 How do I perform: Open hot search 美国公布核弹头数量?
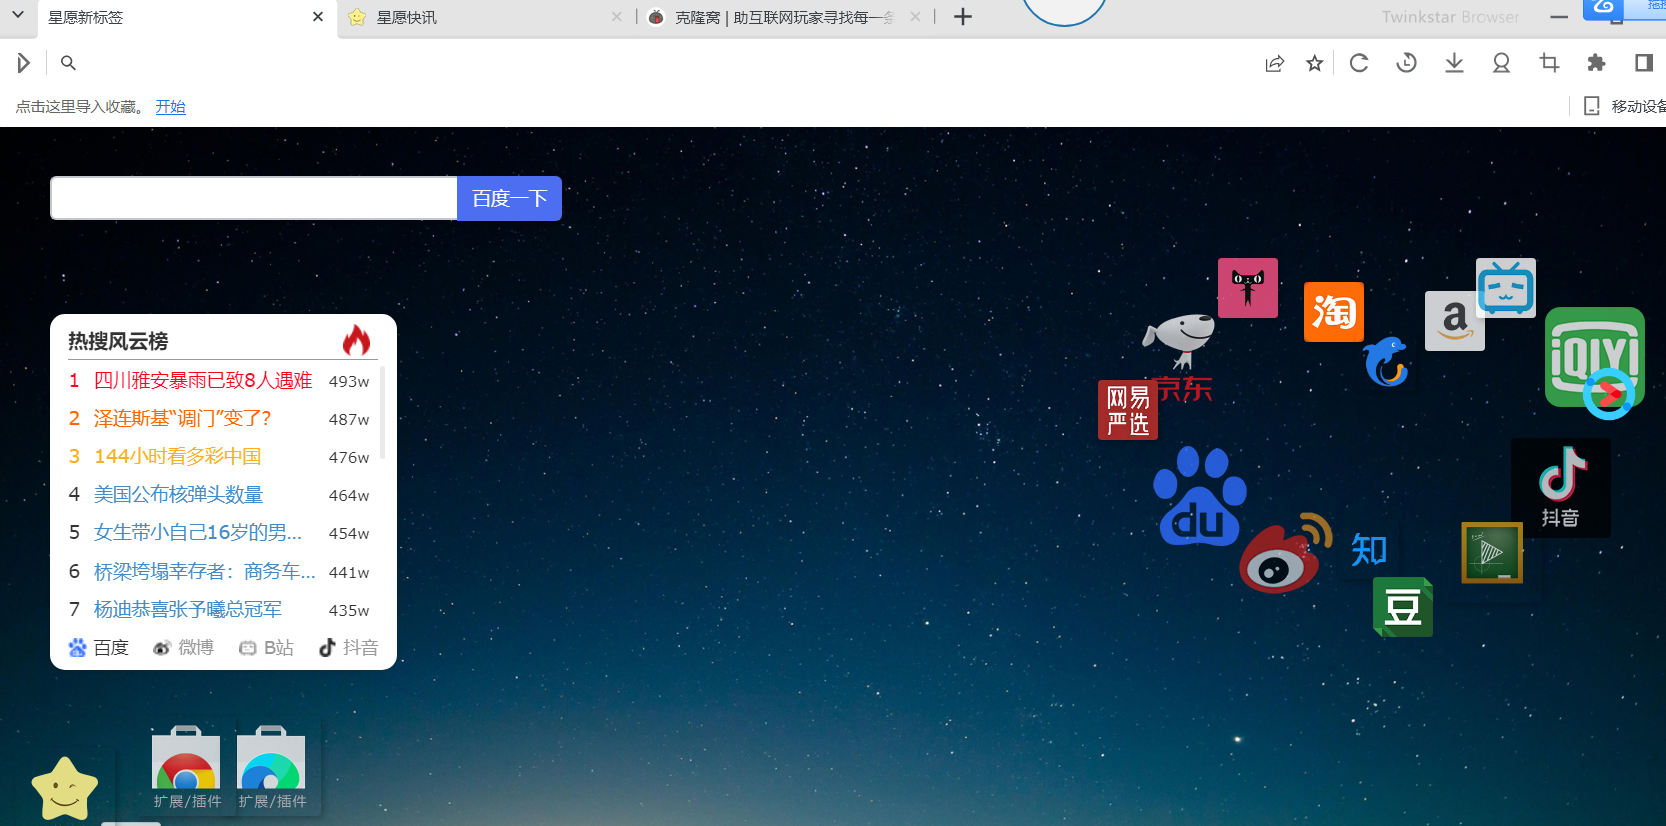pyautogui.click(x=178, y=495)
